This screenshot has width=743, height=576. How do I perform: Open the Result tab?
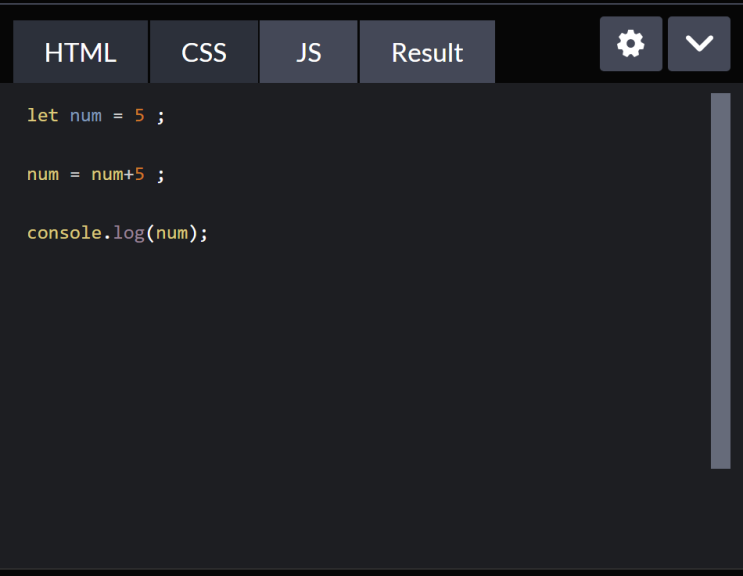coord(427,52)
